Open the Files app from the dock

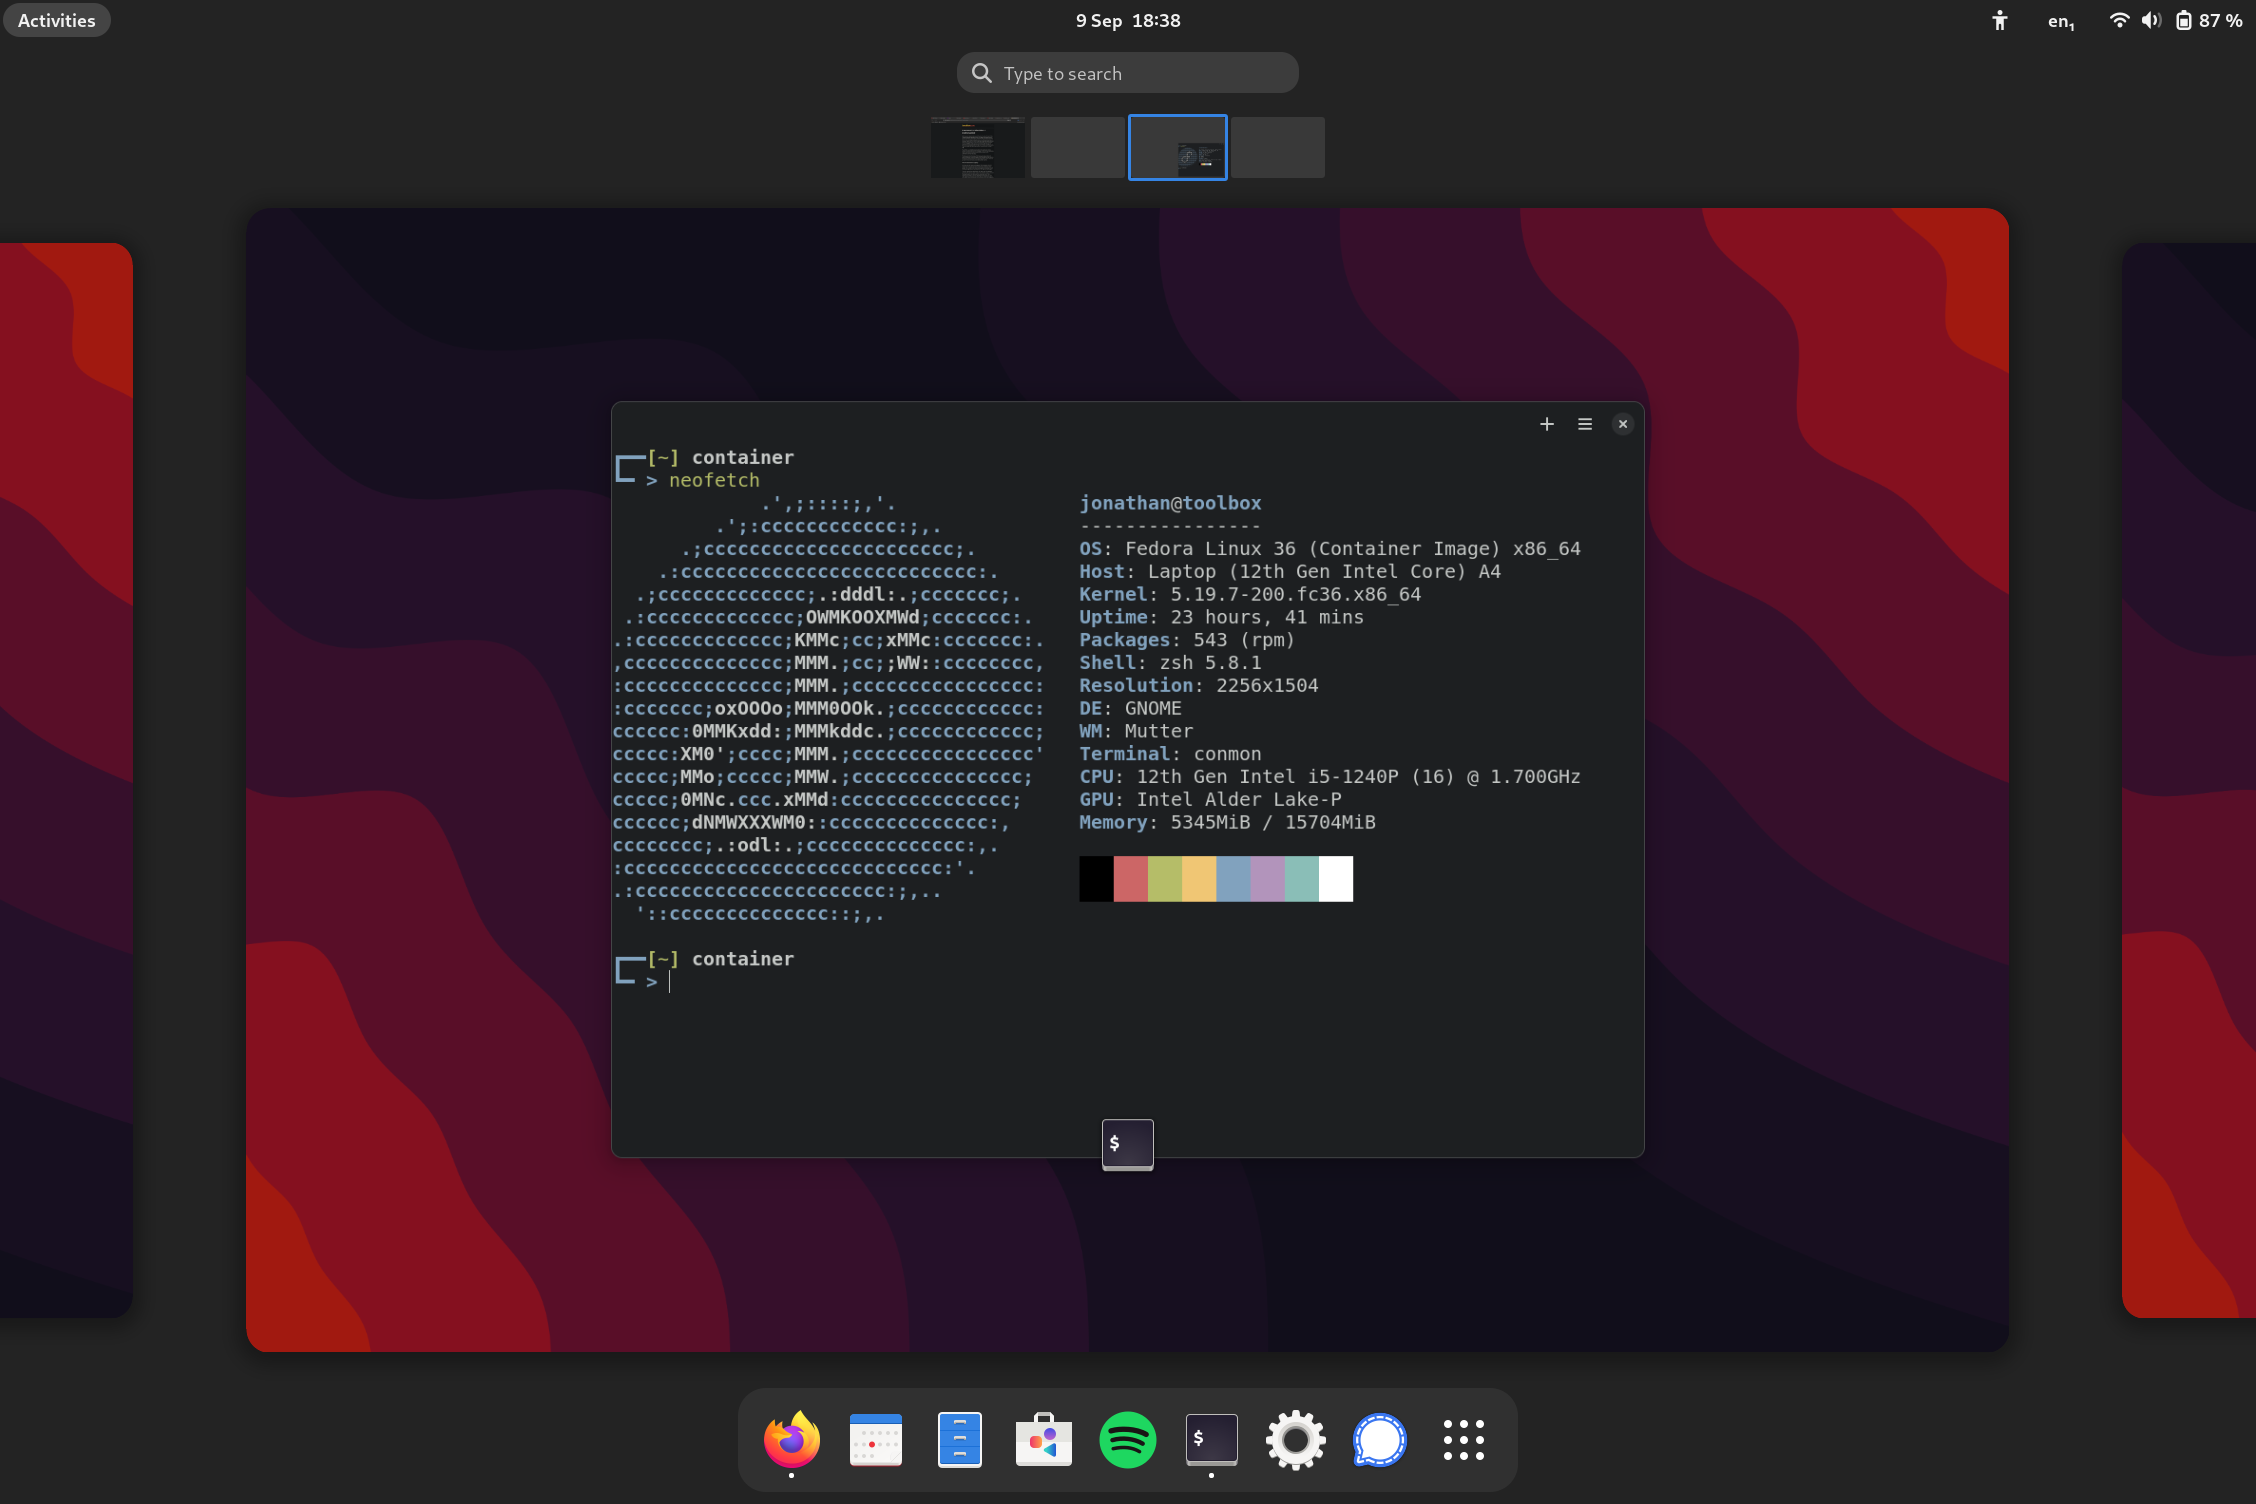[x=959, y=1440]
